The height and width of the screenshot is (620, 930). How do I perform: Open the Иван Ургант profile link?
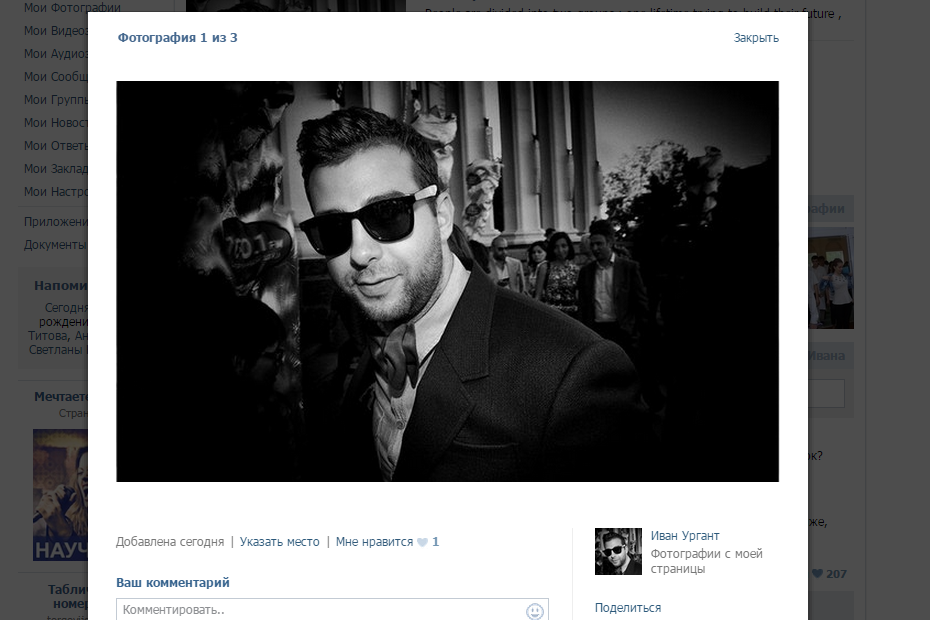(684, 536)
